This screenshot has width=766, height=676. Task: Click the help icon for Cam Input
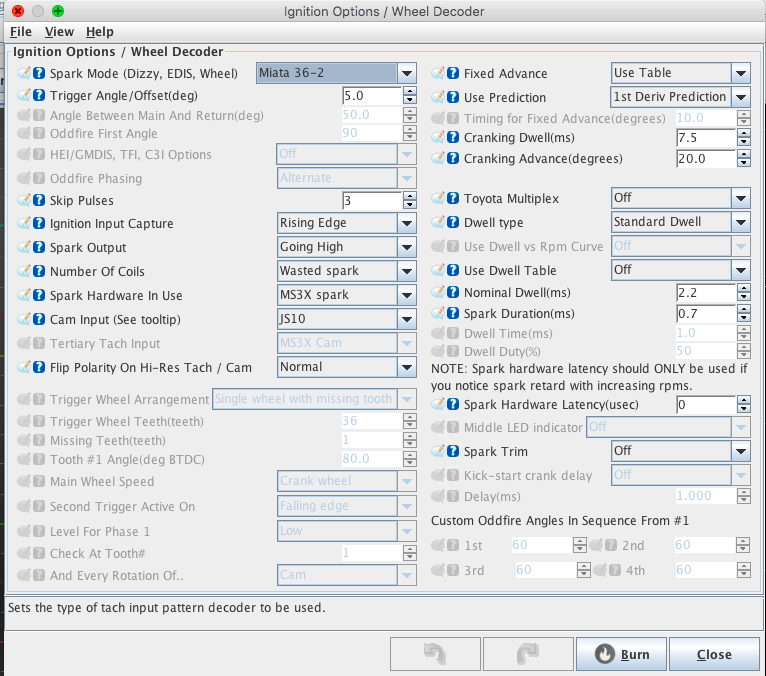pos(40,320)
